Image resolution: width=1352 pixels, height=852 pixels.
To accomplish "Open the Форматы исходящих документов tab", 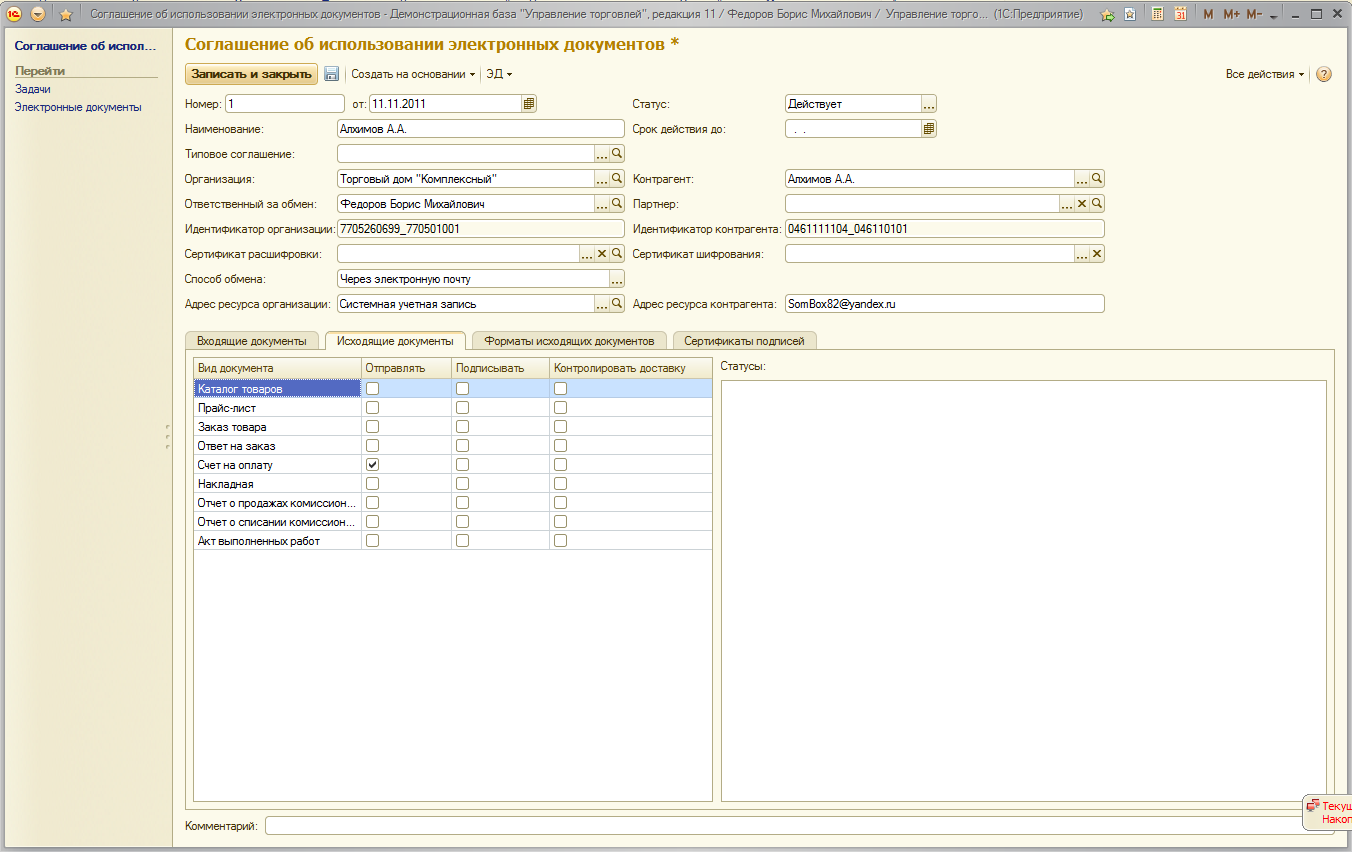I will [569, 341].
